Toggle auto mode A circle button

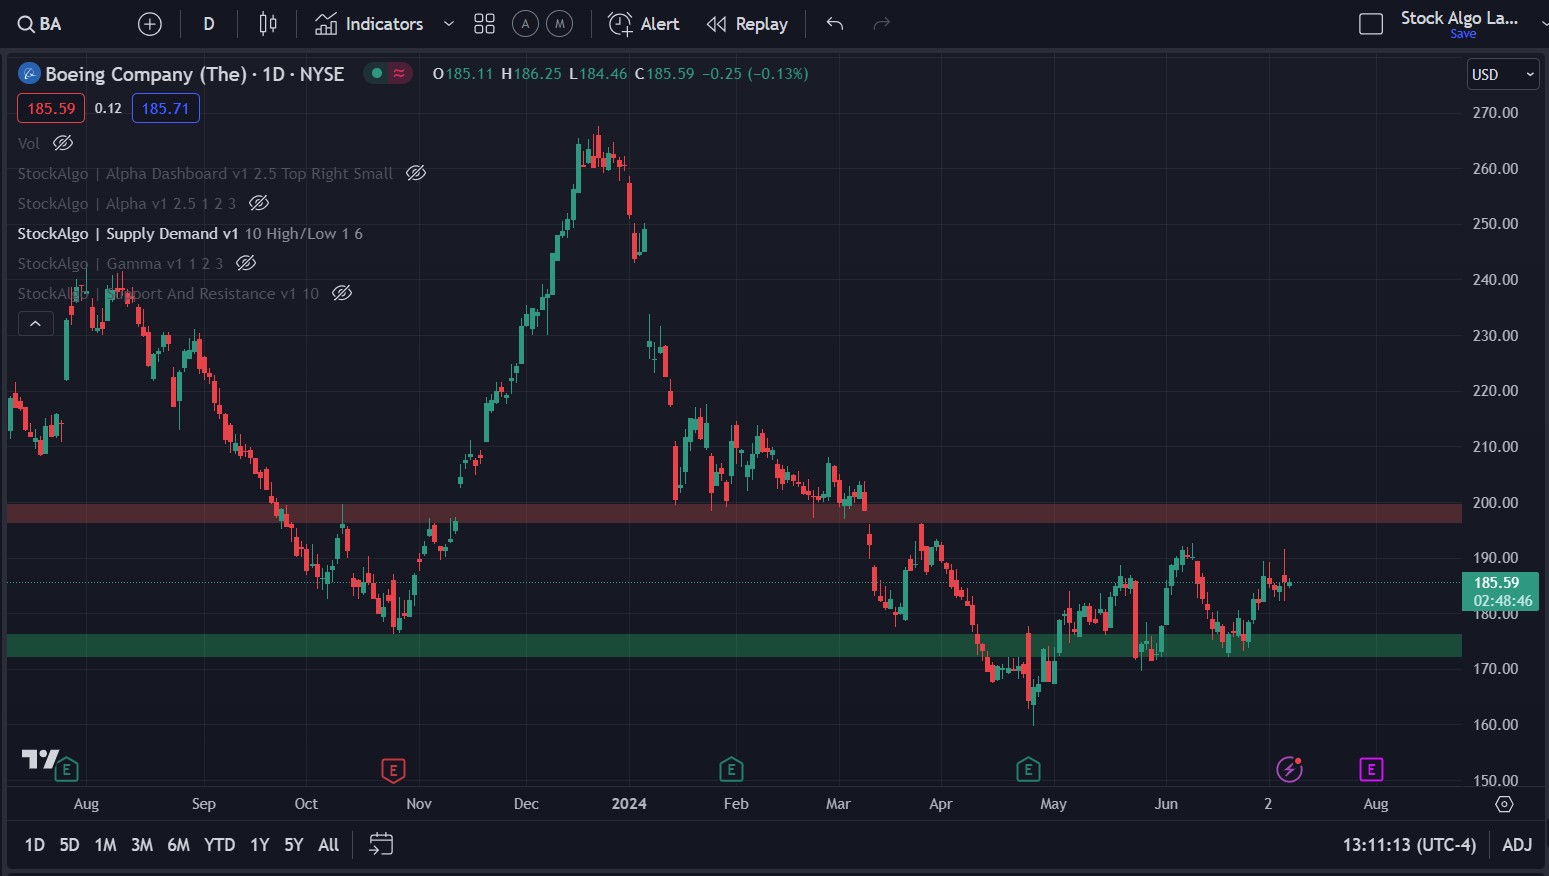[x=525, y=24]
